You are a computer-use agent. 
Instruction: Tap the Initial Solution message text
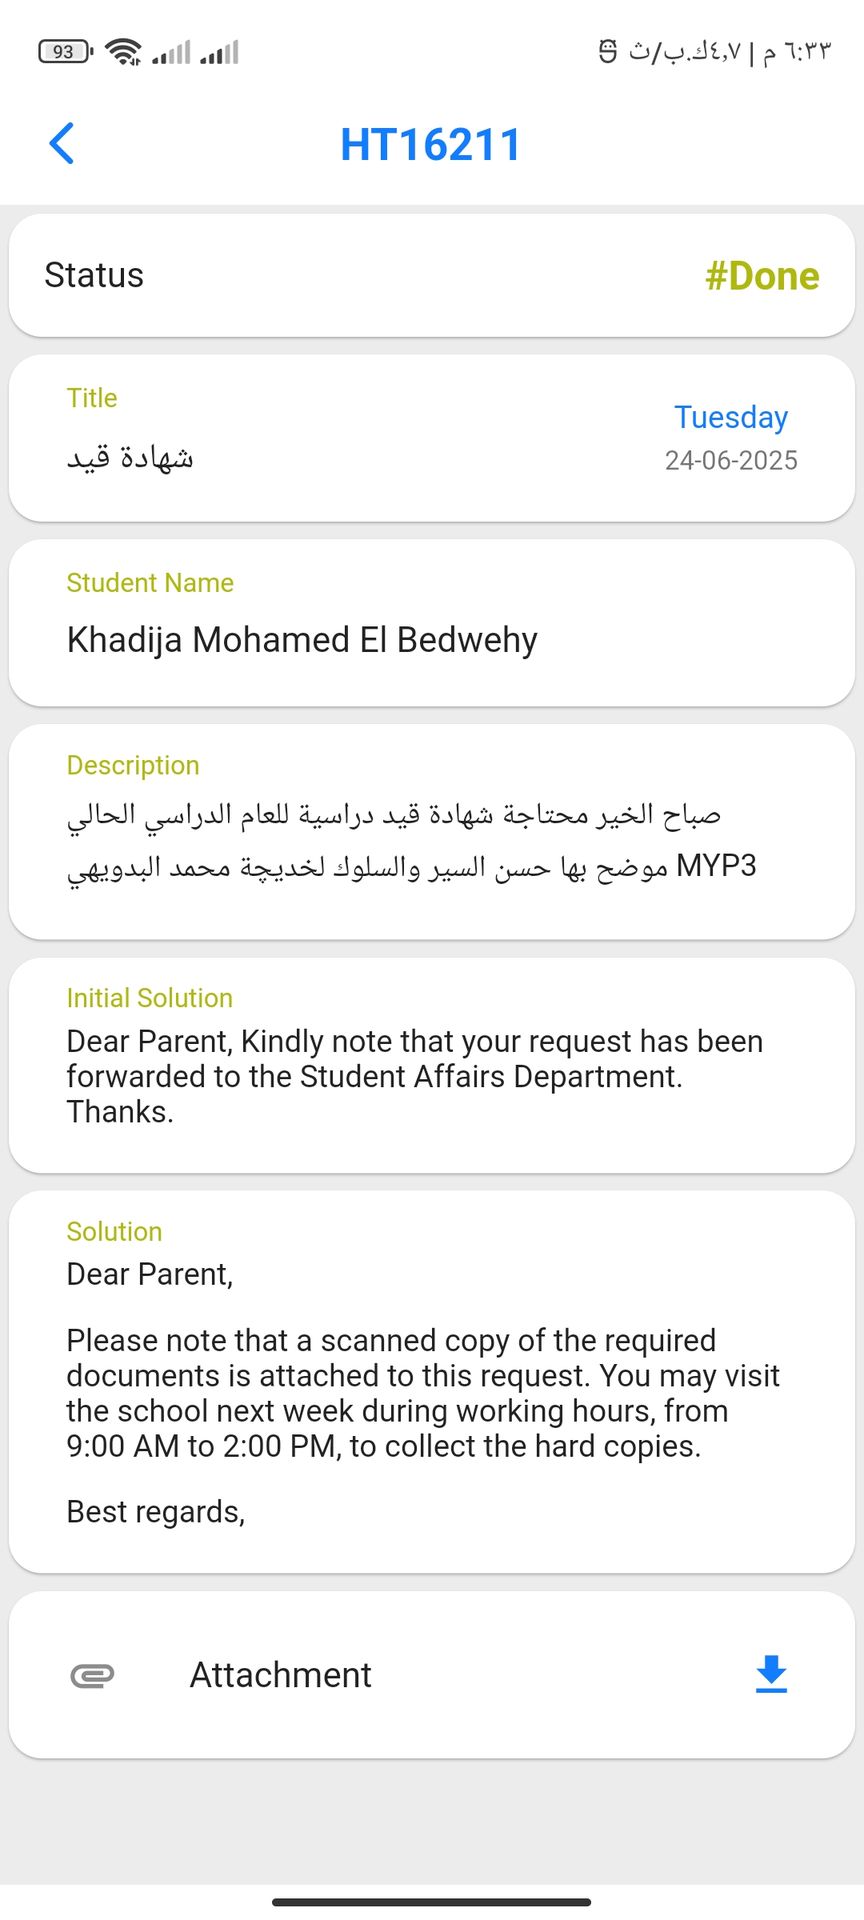point(414,1076)
